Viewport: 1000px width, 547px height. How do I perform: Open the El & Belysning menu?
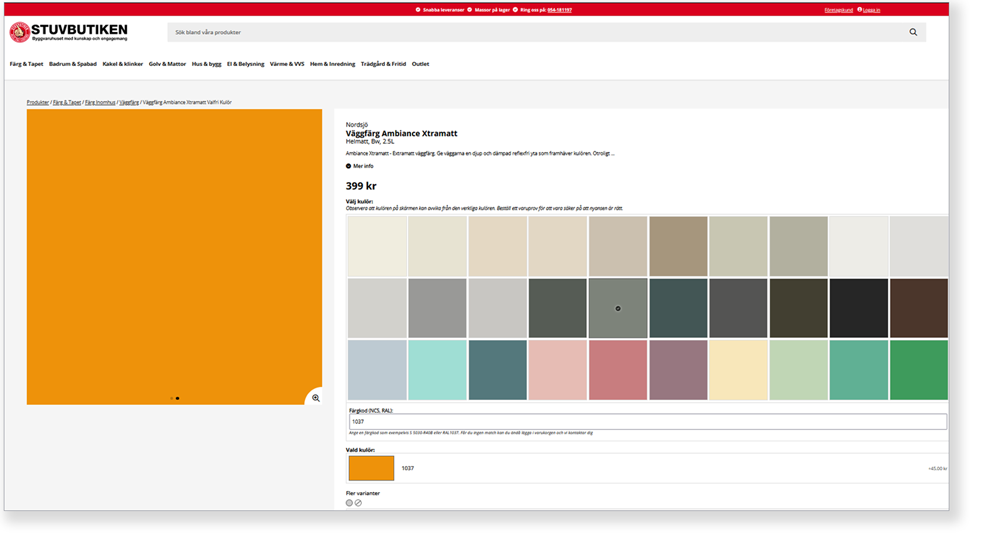(246, 64)
